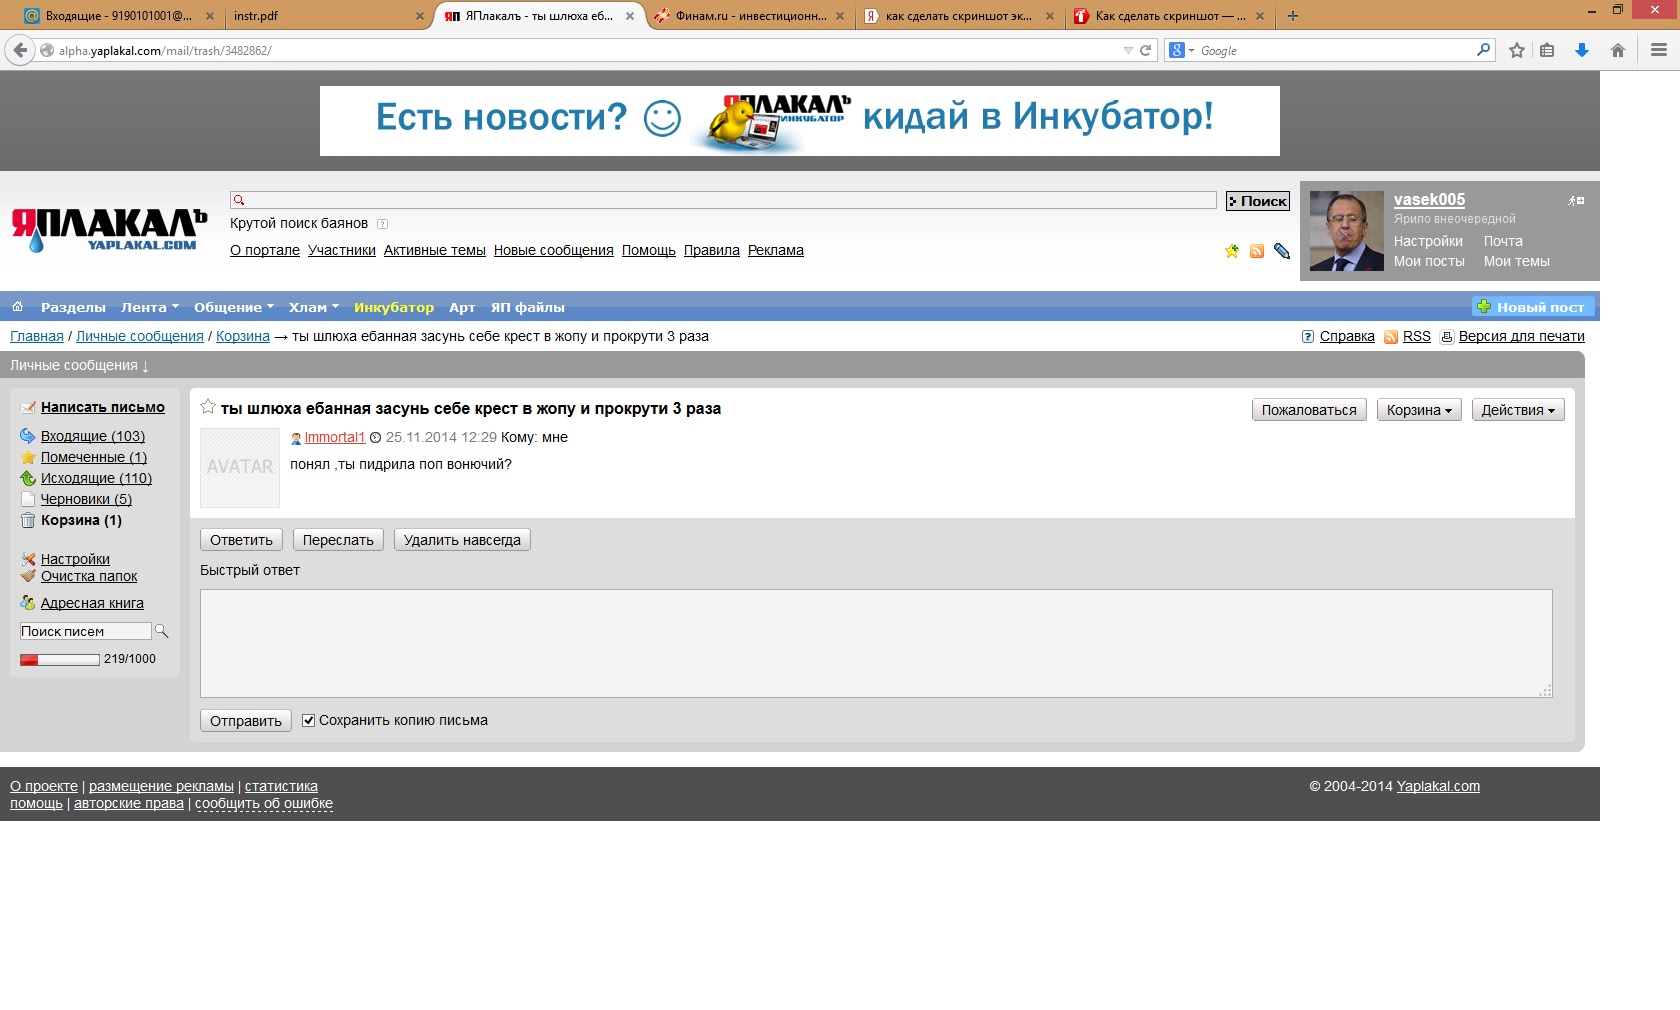Click the Настройки tools icon in mail sidebar
The width and height of the screenshot is (1680, 1010).
coord(28,559)
